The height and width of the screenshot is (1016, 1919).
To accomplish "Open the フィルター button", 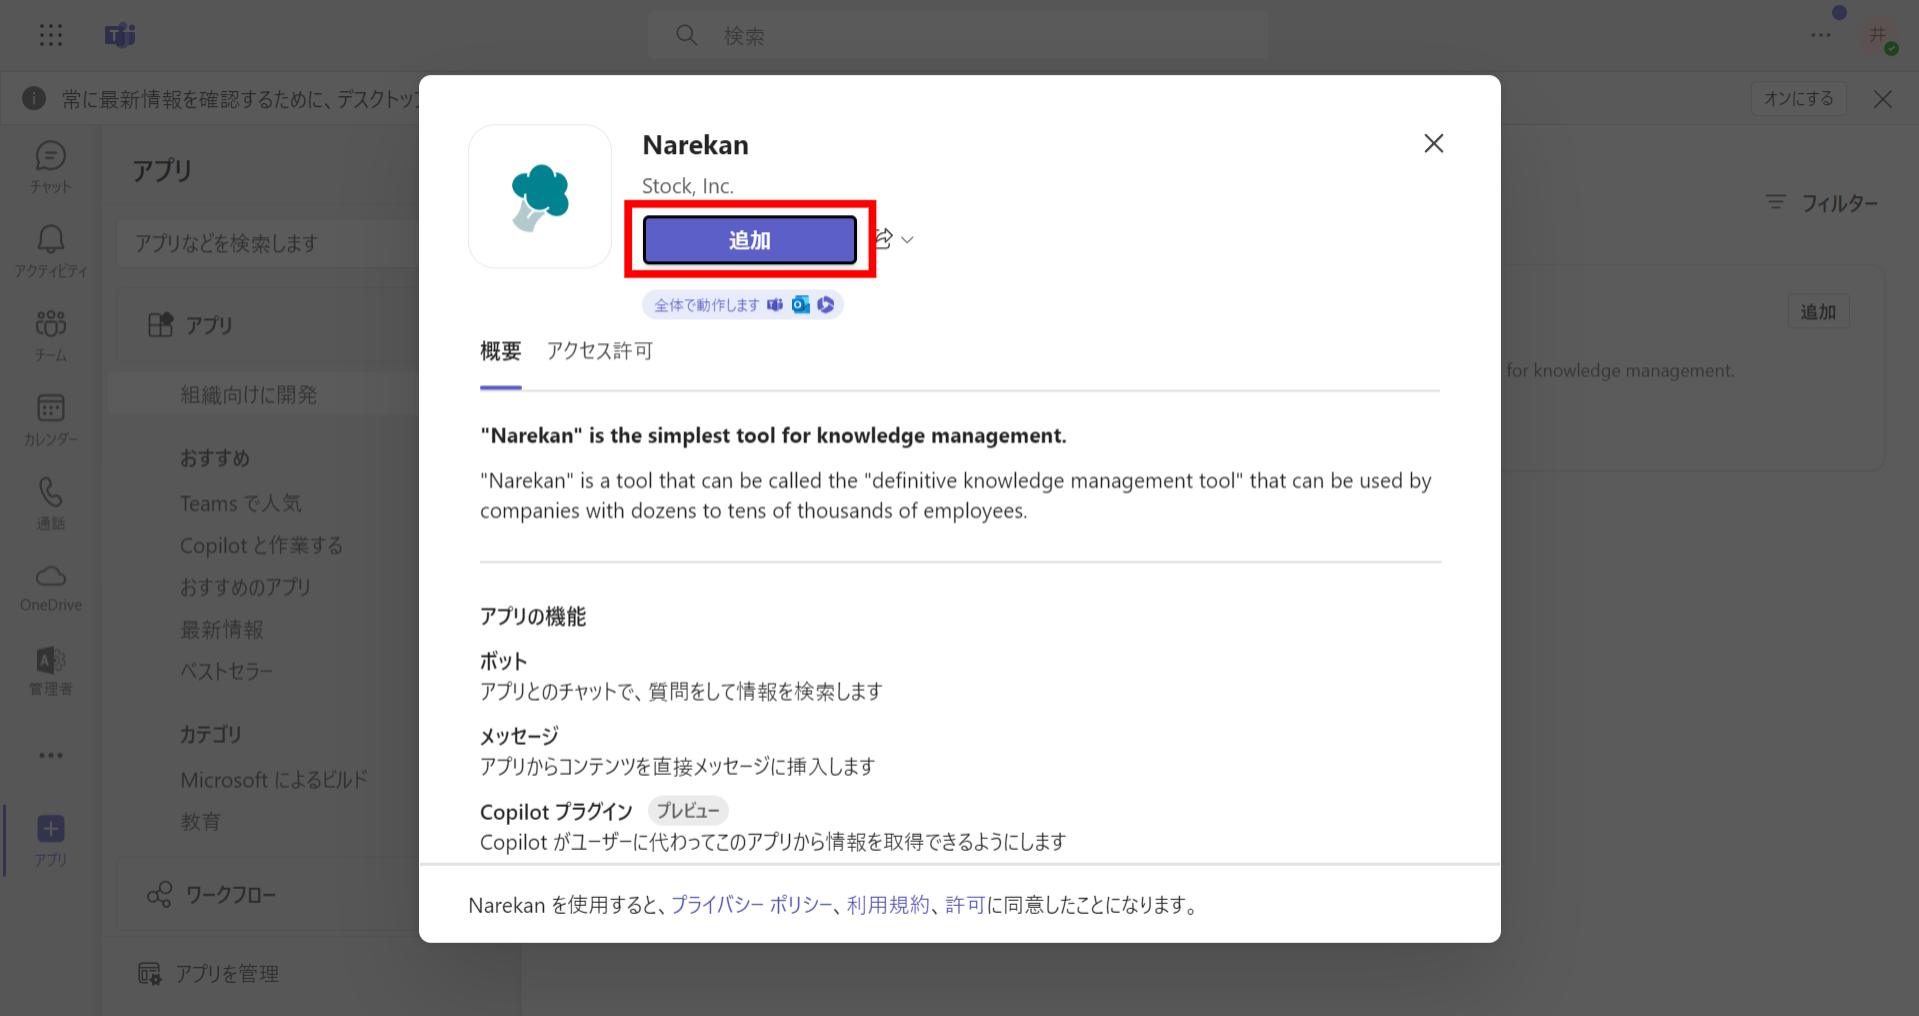I will [x=1822, y=203].
